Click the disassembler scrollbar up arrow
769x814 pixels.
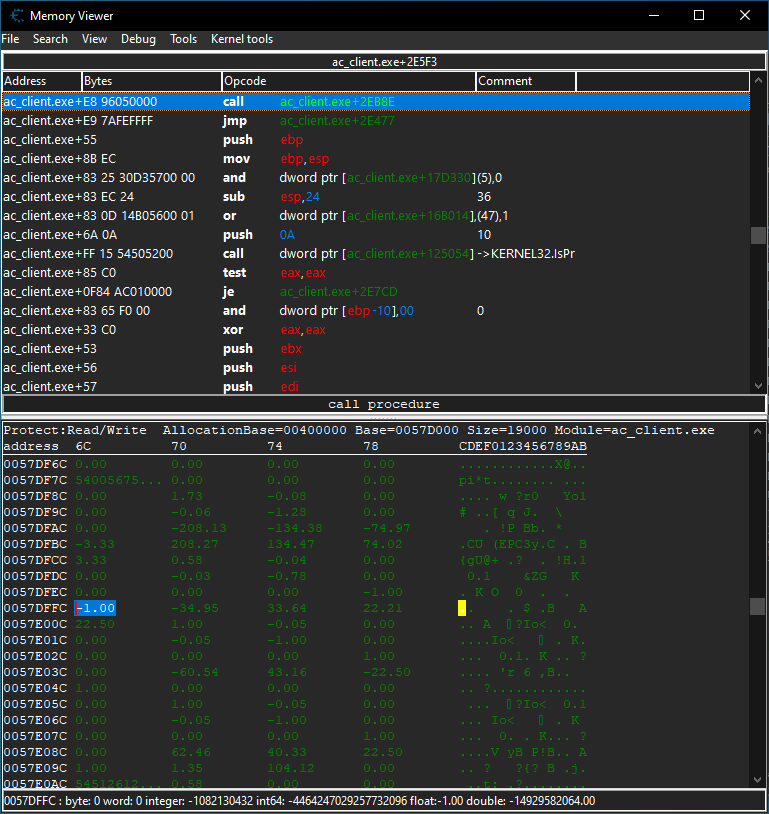coord(758,81)
